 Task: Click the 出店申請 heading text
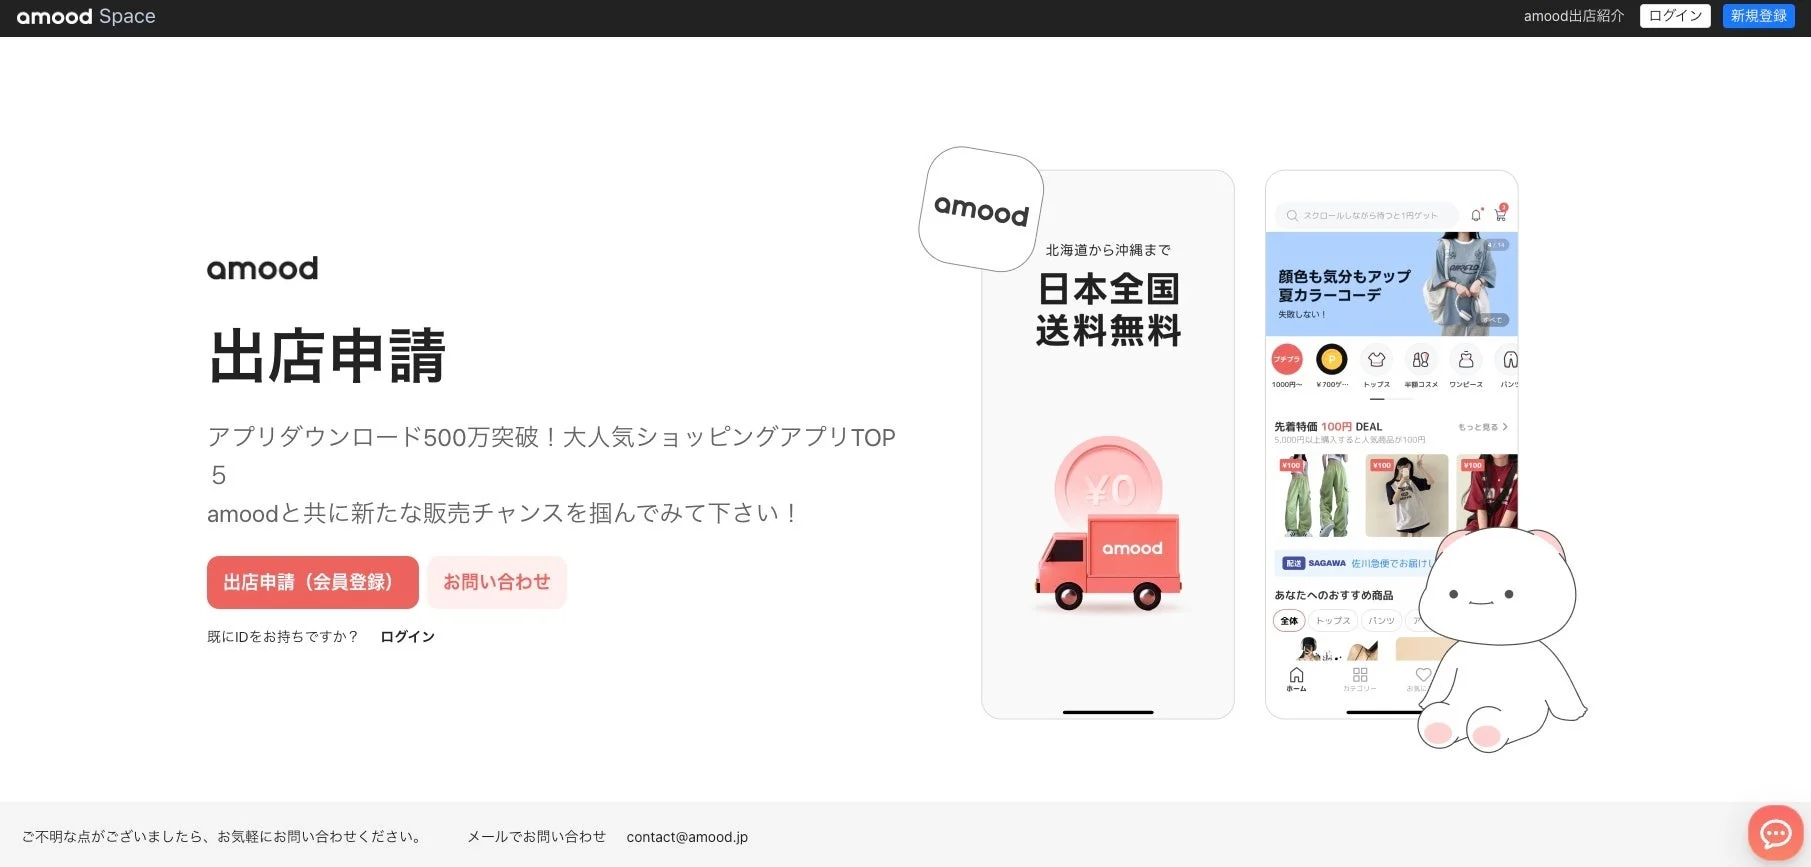pyautogui.click(x=327, y=356)
